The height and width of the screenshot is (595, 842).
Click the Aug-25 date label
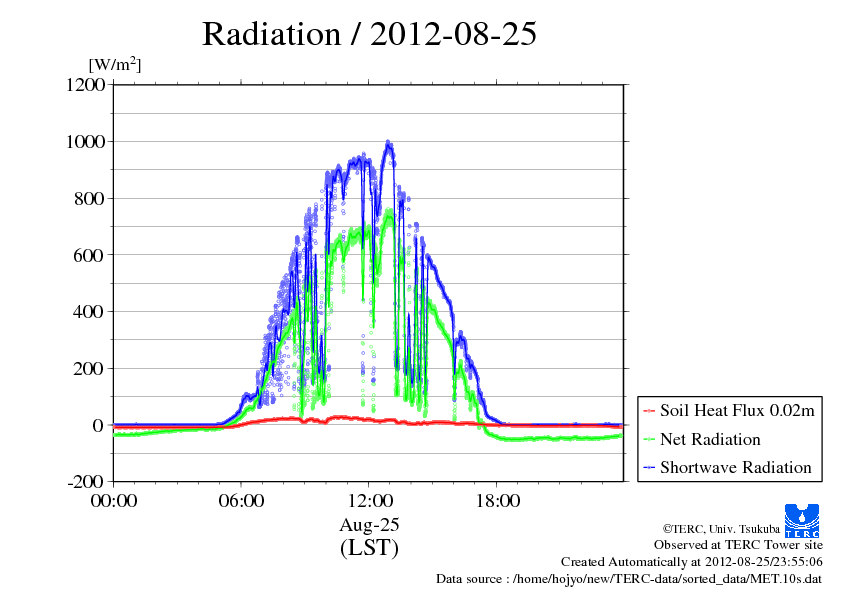(x=369, y=525)
